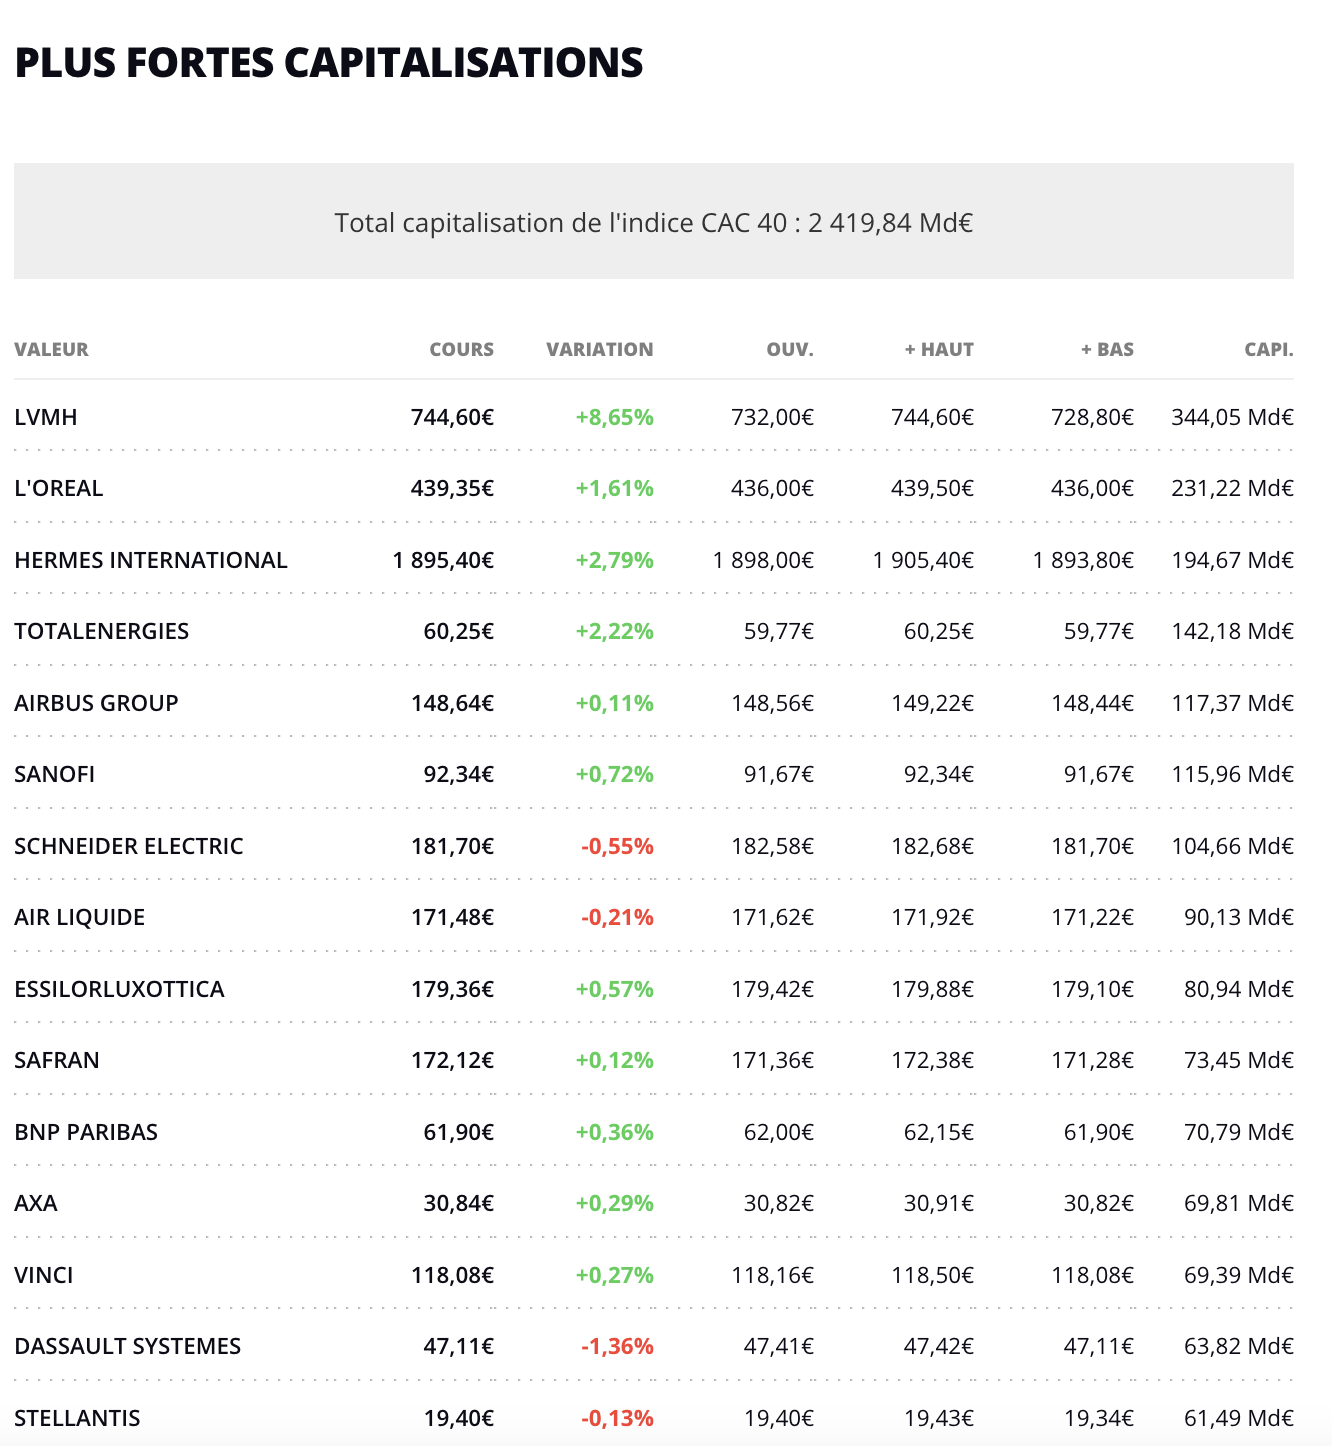
Task: Sort table by CAPI. column header
Action: (1269, 350)
